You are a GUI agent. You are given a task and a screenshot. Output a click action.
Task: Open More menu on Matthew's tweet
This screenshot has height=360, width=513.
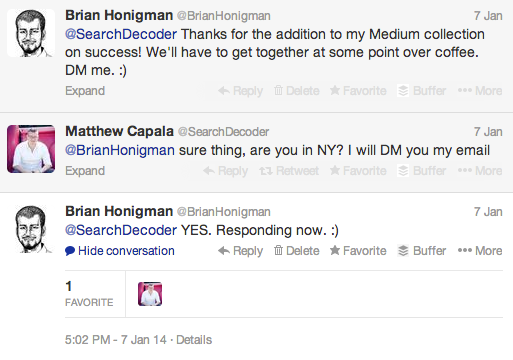(x=480, y=171)
